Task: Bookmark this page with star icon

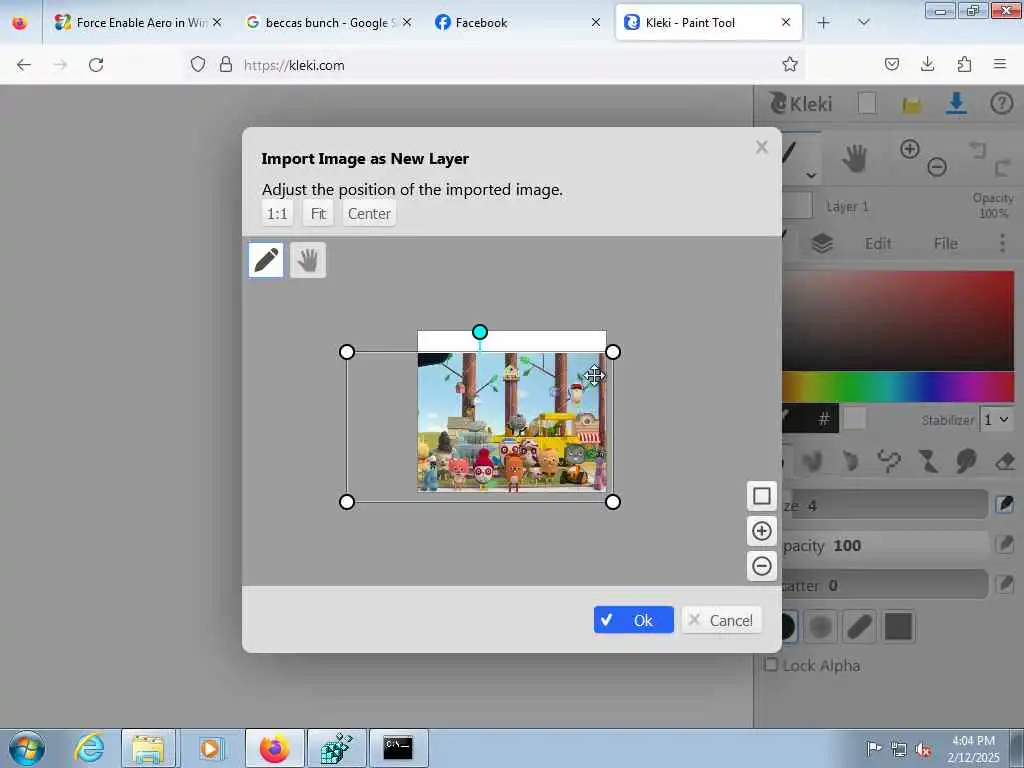Action: 790,65
